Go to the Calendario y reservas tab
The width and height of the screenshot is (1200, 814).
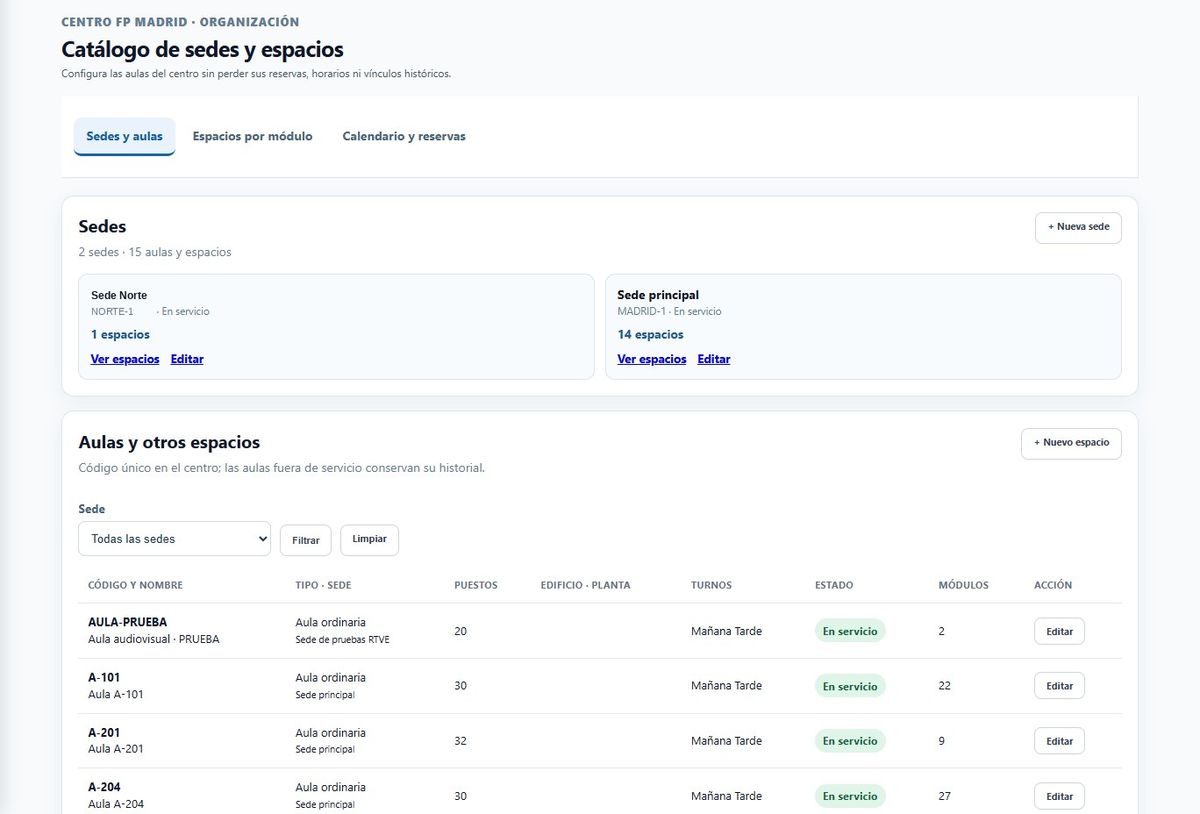coord(404,137)
